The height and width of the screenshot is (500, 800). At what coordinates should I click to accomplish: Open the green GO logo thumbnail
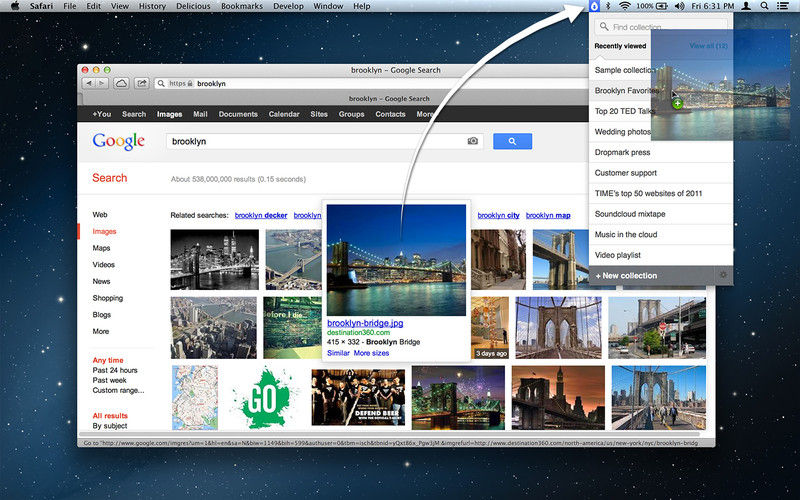(264, 396)
